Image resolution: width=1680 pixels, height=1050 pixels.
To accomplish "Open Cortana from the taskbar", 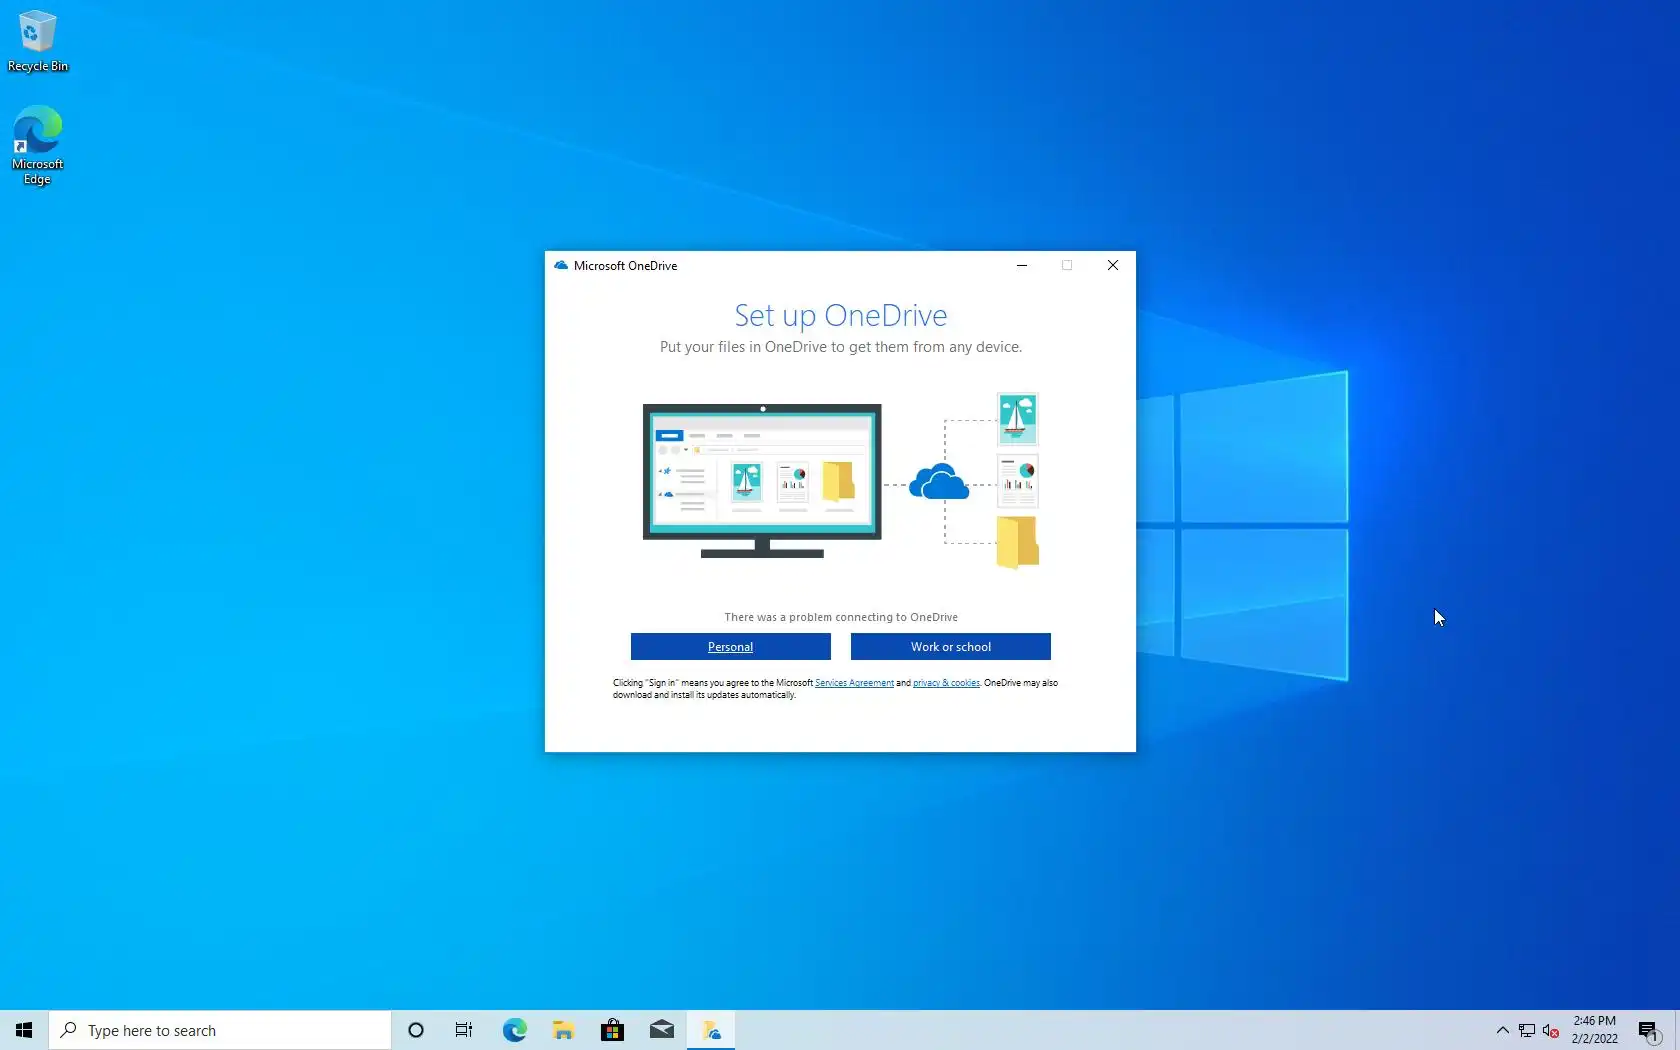I will click(416, 1030).
